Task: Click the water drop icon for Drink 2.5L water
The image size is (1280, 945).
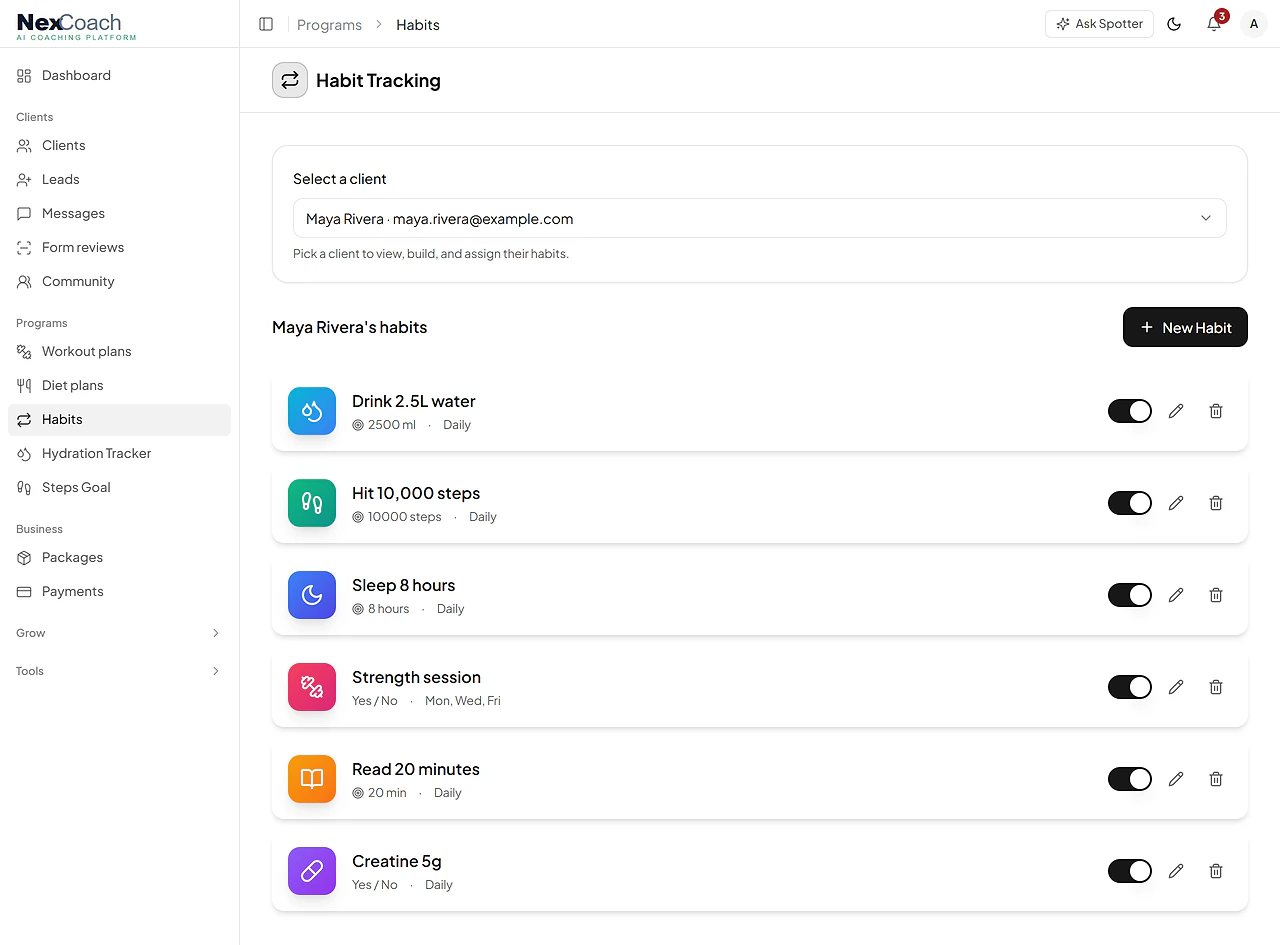Action: 312,411
